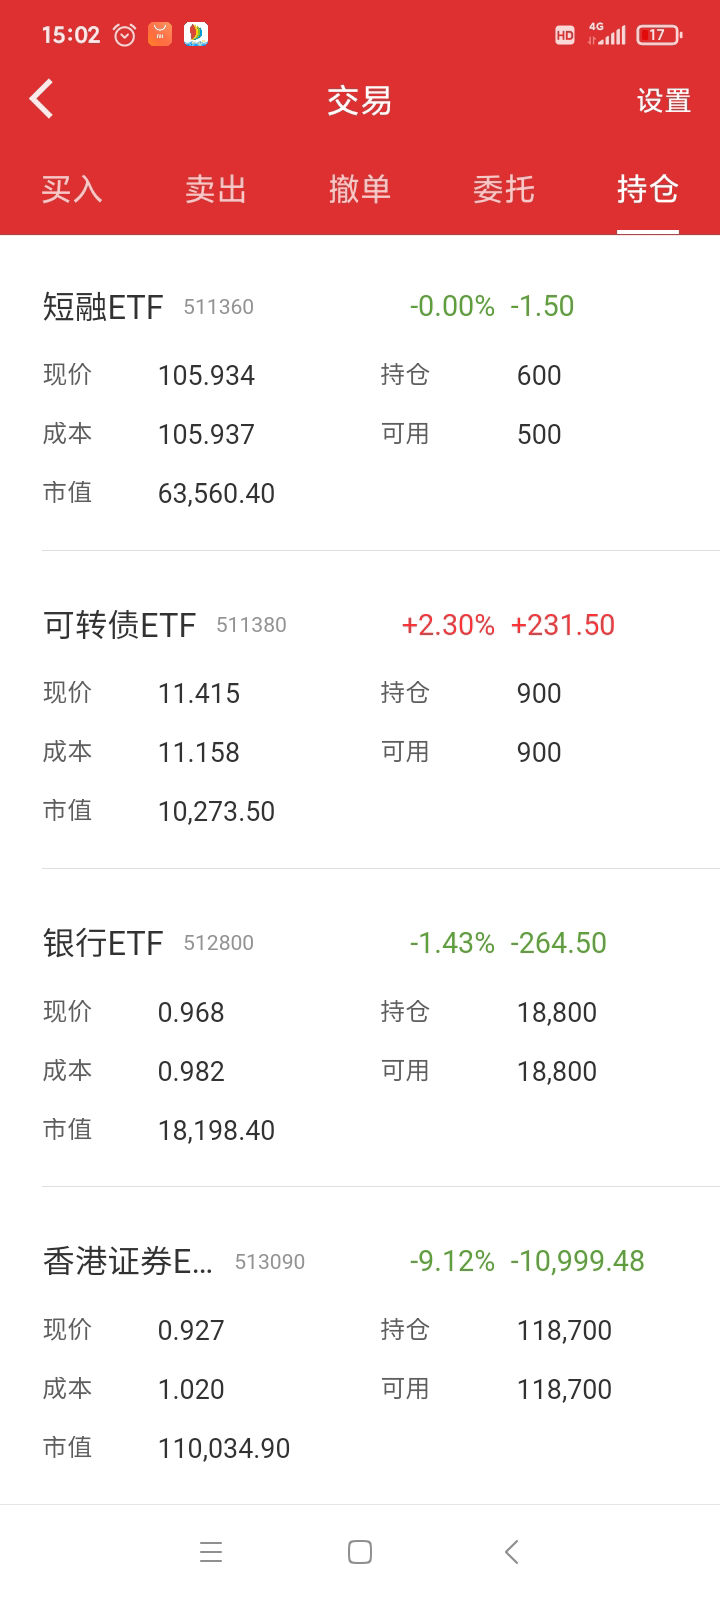Screen dimensions: 720x1600
Task: Go to the 委托 tab
Action: tap(504, 189)
